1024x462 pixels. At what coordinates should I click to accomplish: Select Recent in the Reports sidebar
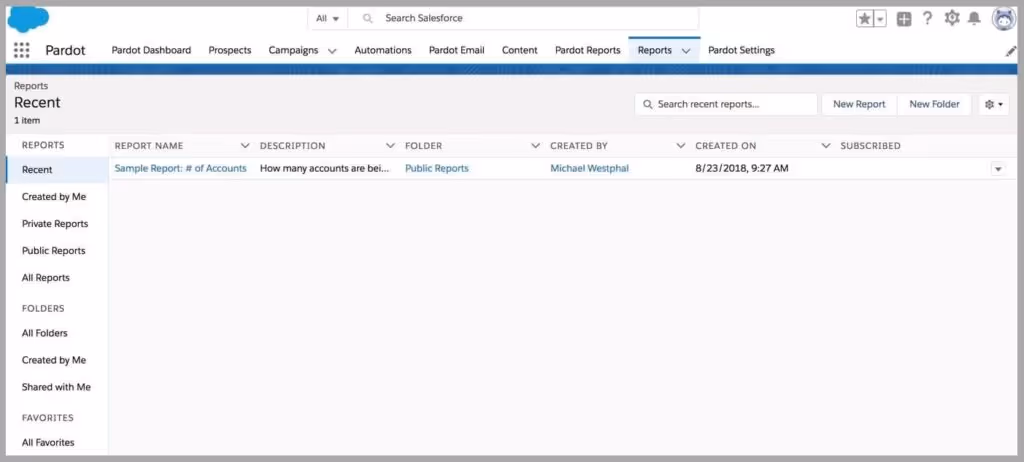tap(57, 170)
